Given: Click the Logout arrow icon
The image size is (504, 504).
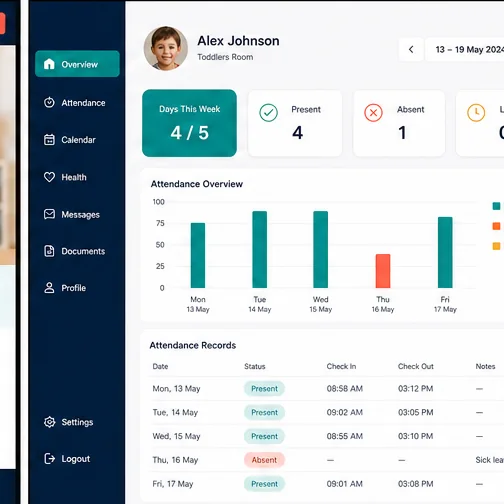Looking at the screenshot, I should tap(50, 459).
